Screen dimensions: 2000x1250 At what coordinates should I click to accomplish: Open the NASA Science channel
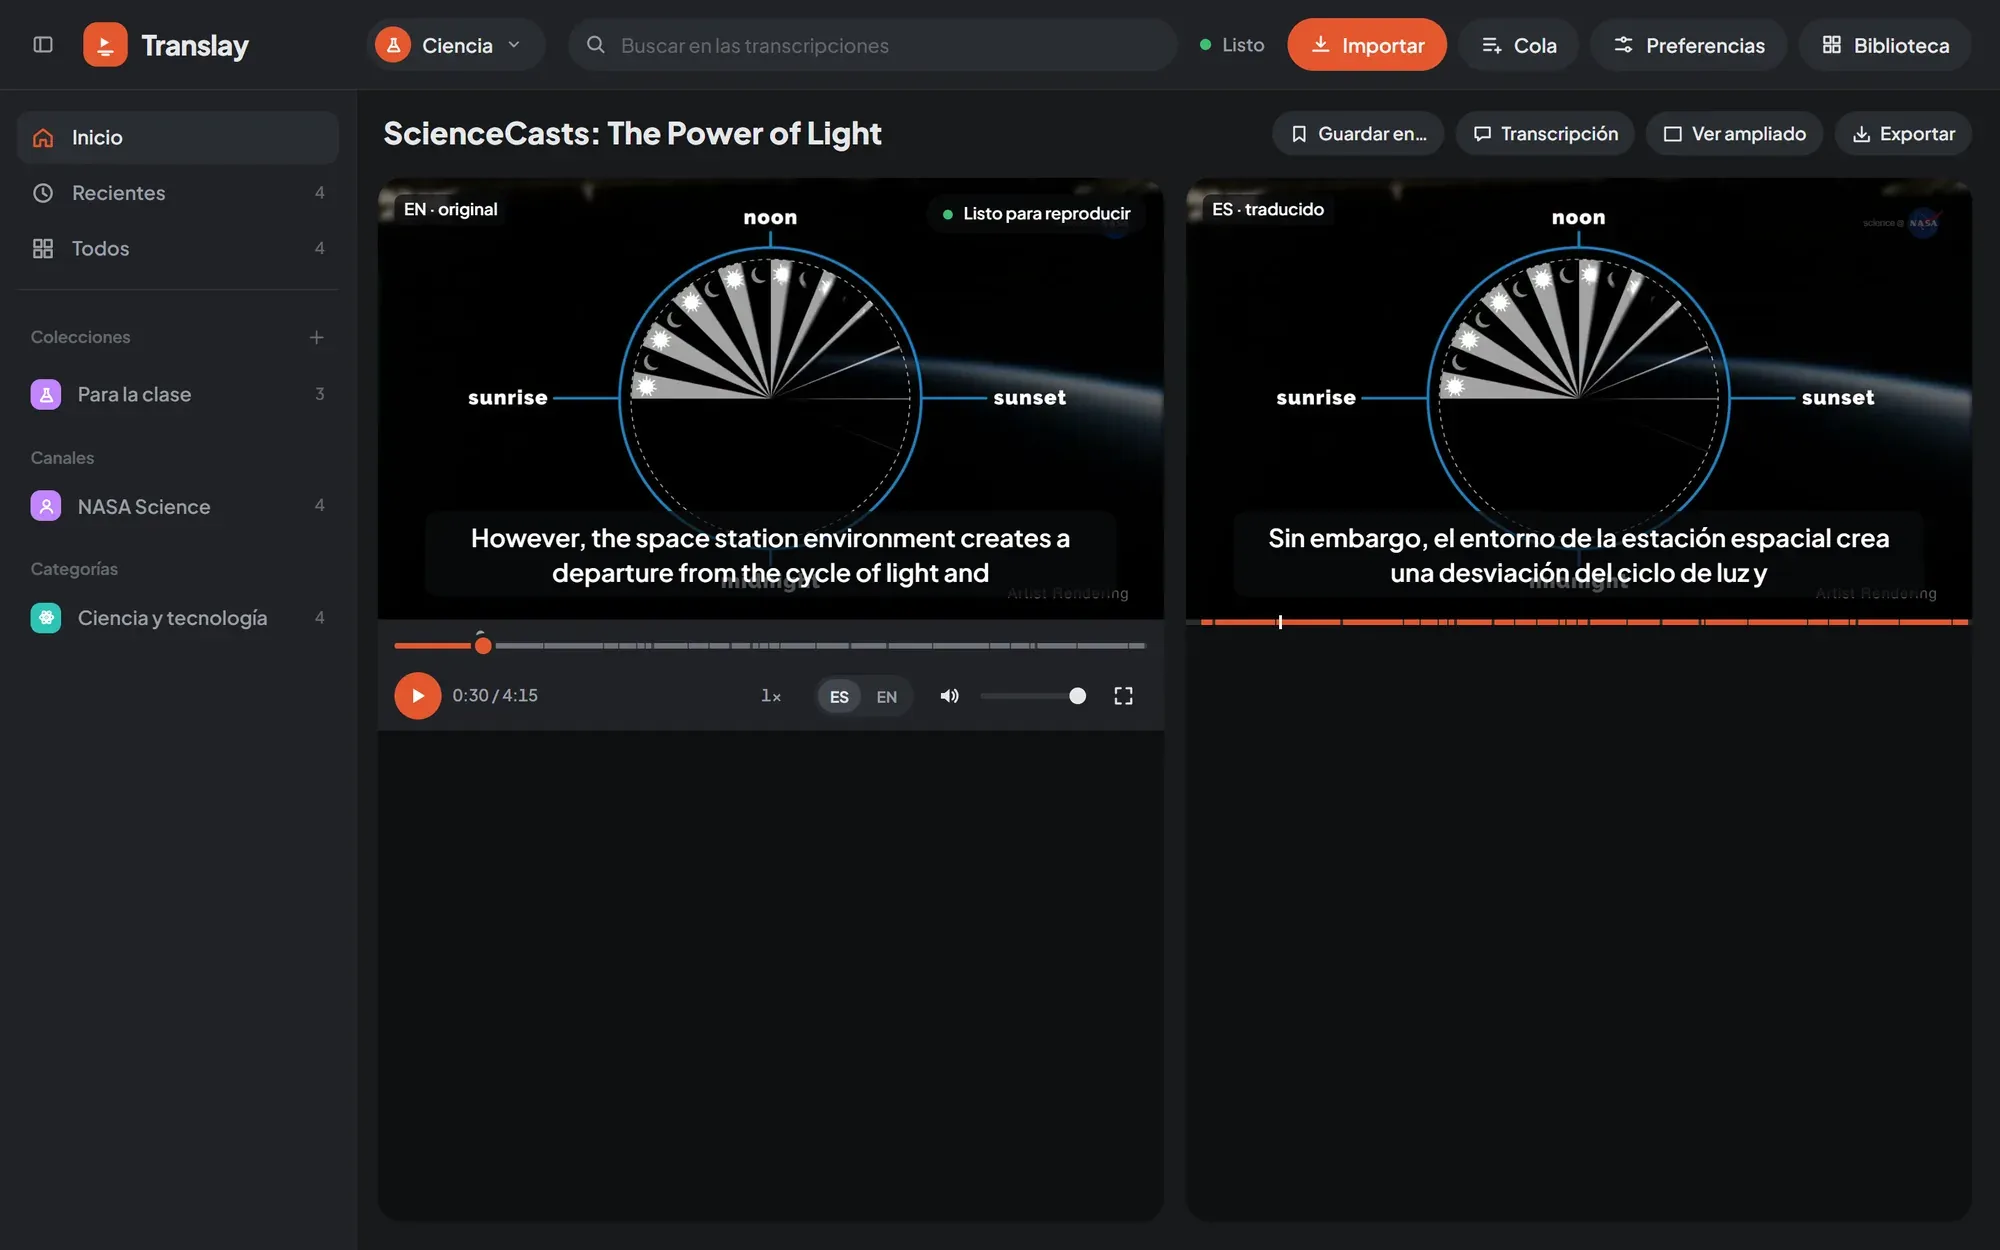click(178, 506)
